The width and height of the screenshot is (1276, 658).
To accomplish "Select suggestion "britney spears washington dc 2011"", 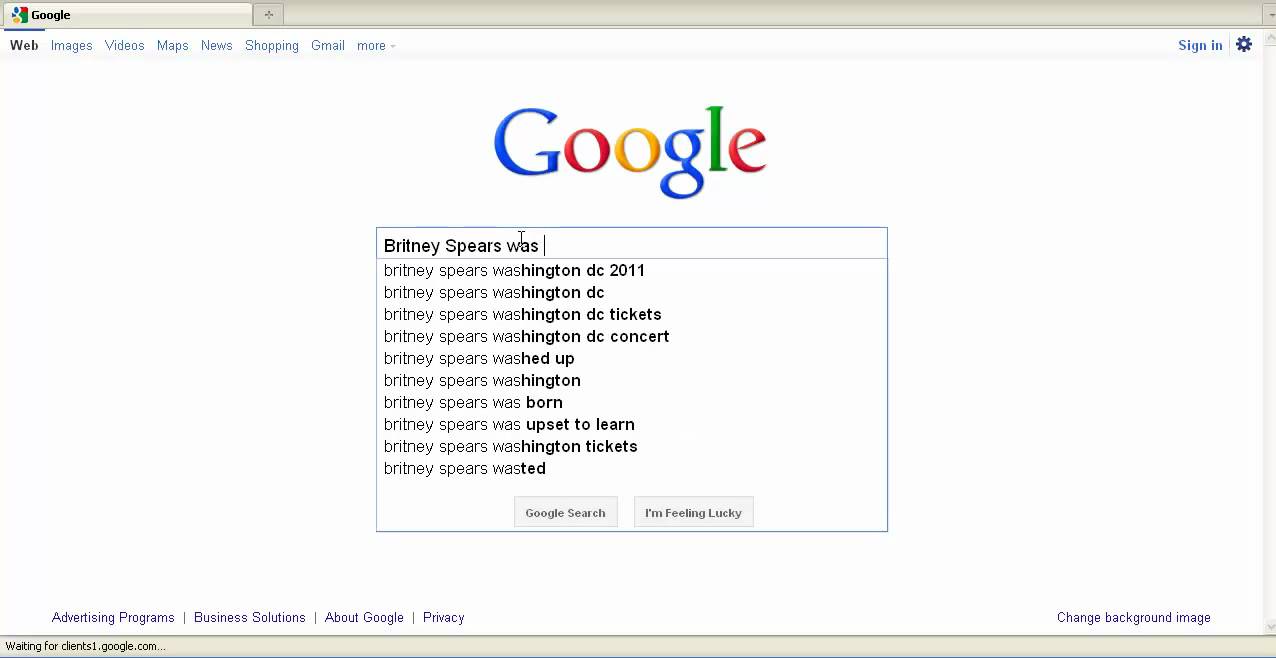I will [x=514, y=270].
